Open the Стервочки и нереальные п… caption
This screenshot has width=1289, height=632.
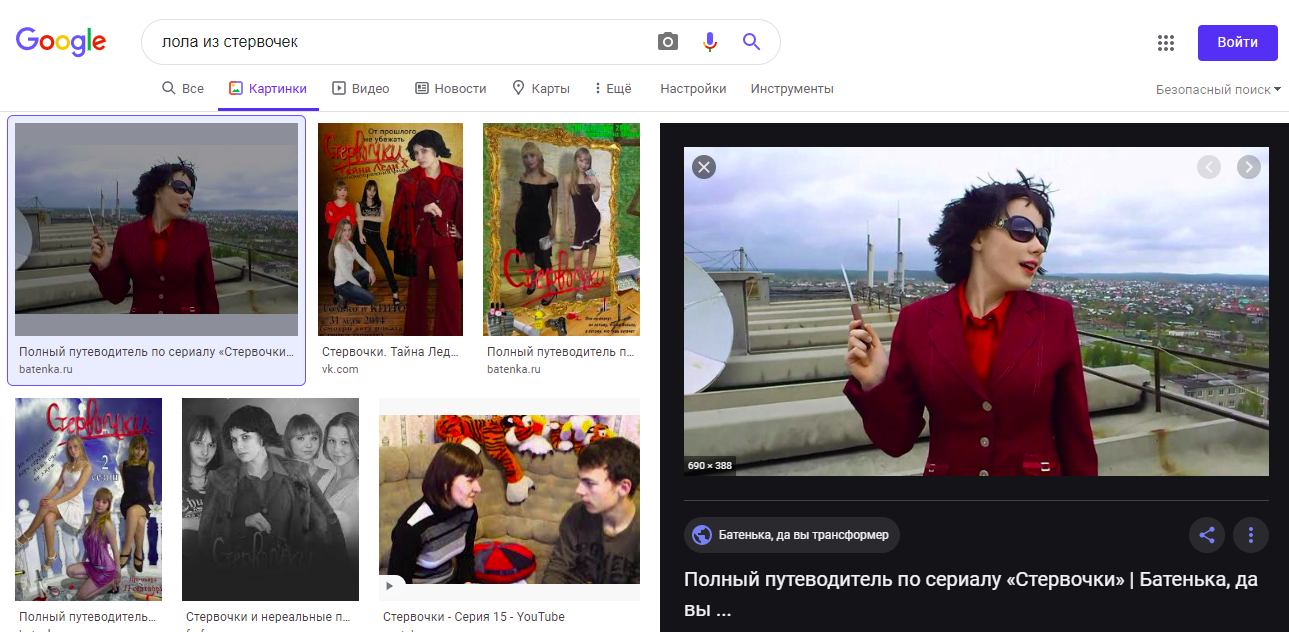(267, 617)
